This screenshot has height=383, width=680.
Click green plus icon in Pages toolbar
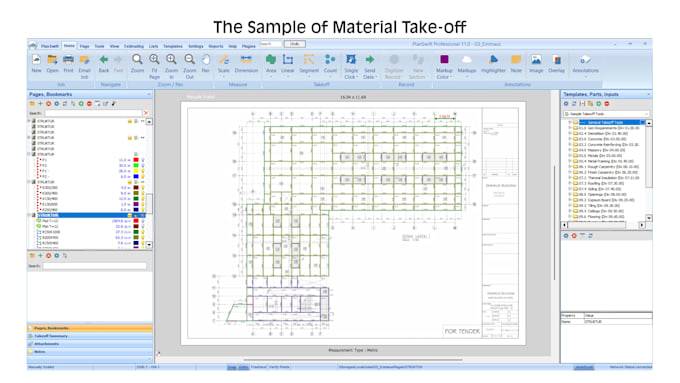40,104
